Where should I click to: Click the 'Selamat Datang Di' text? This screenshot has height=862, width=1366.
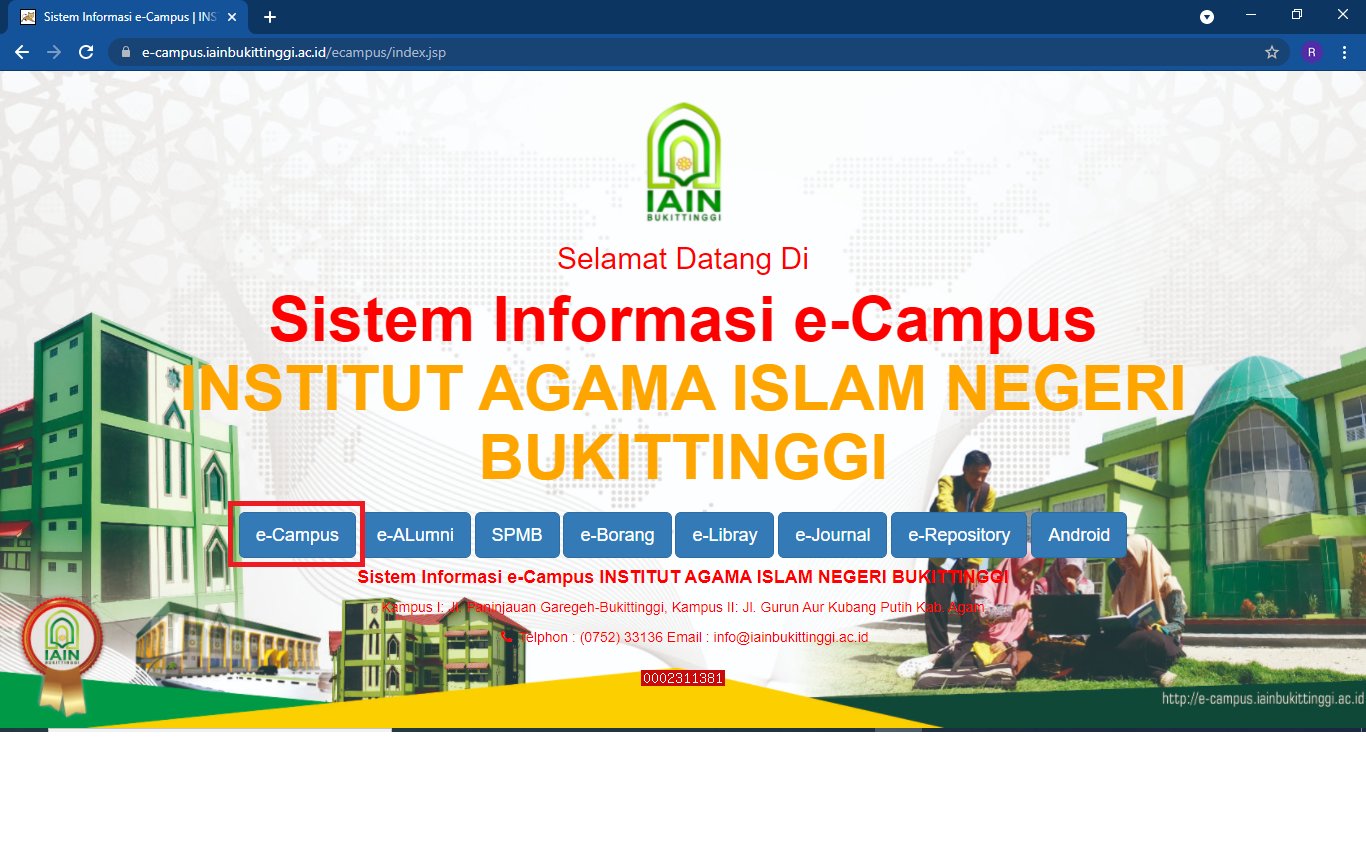683,258
